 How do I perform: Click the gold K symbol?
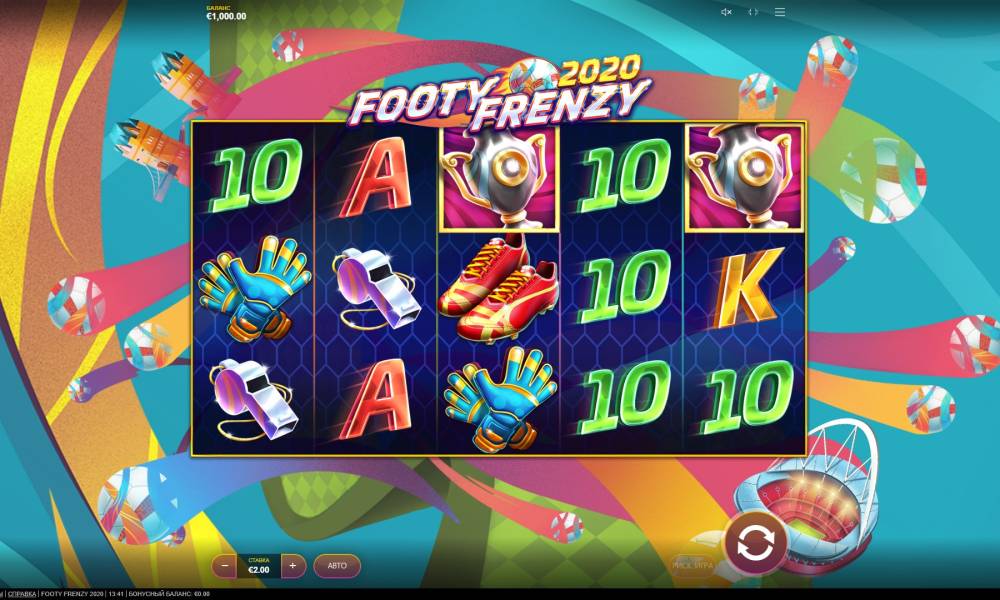point(746,287)
